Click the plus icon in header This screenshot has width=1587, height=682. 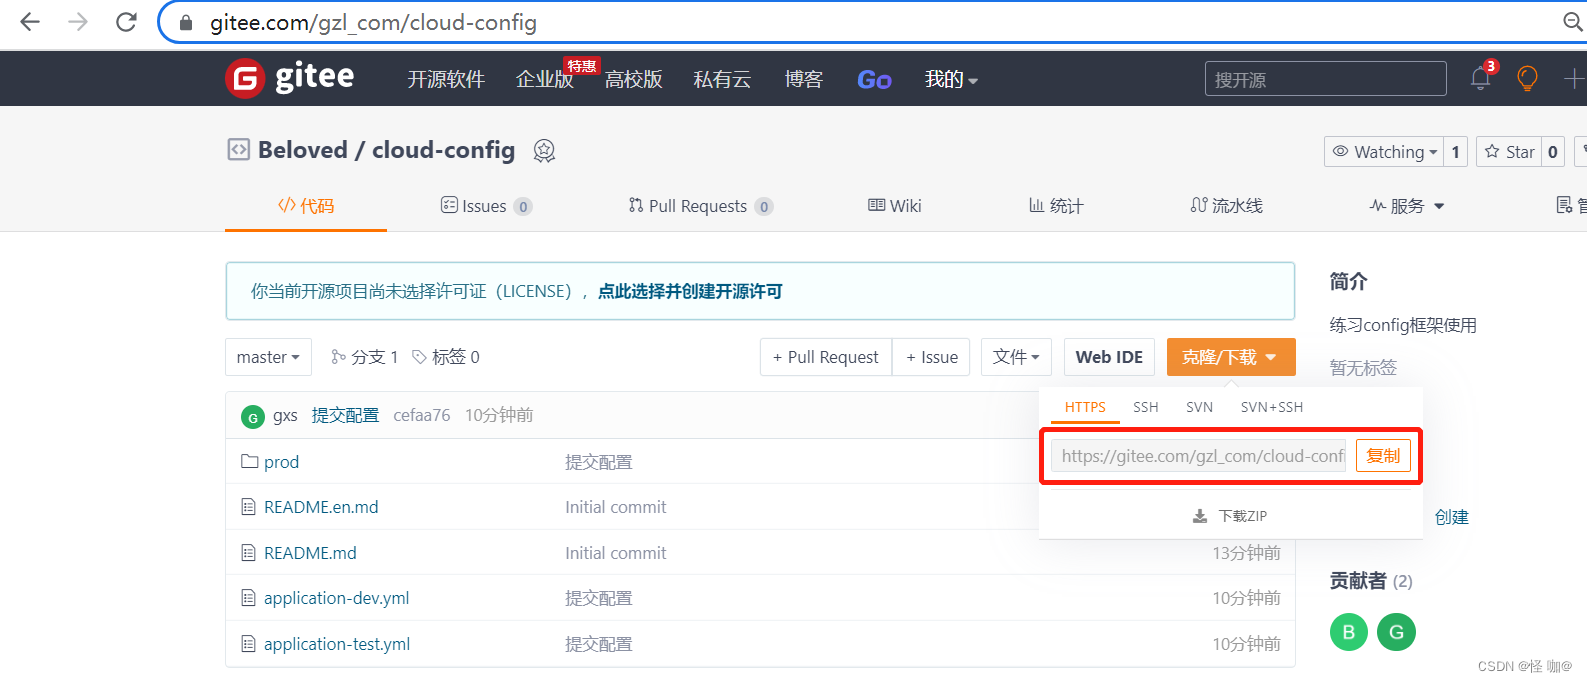coord(1574,78)
